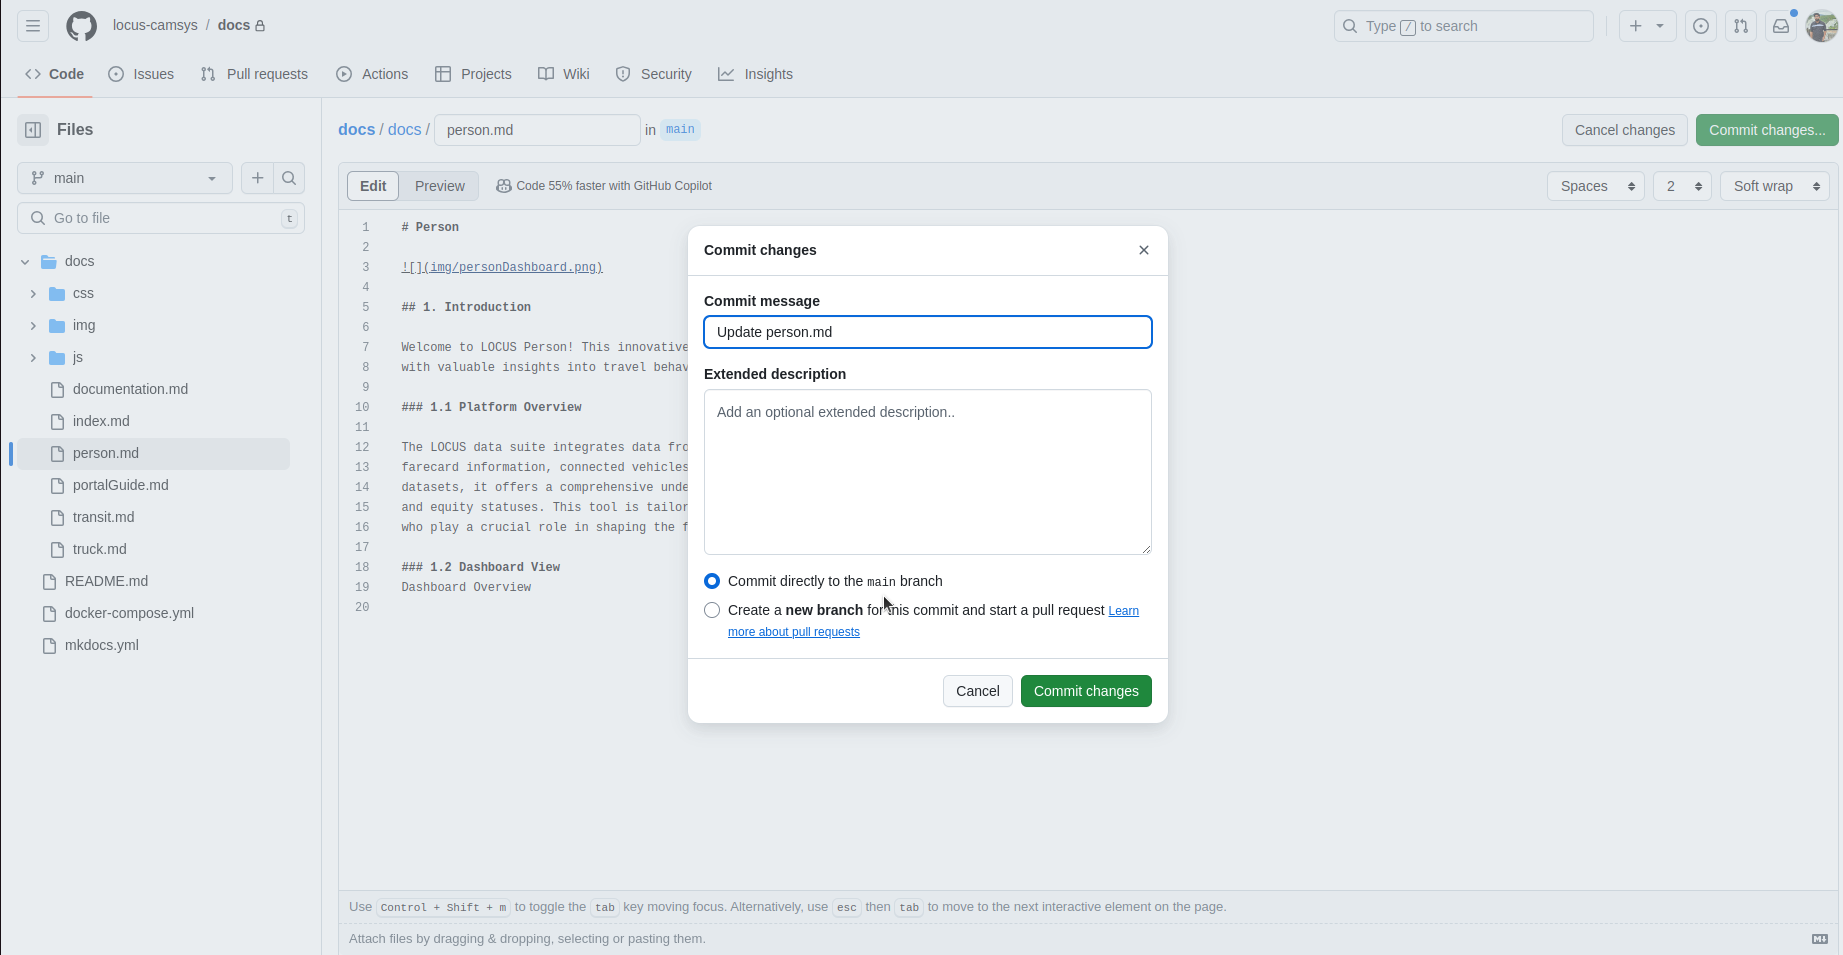Click the search files magnifier icon
This screenshot has height=955, width=1843.
[289, 178]
